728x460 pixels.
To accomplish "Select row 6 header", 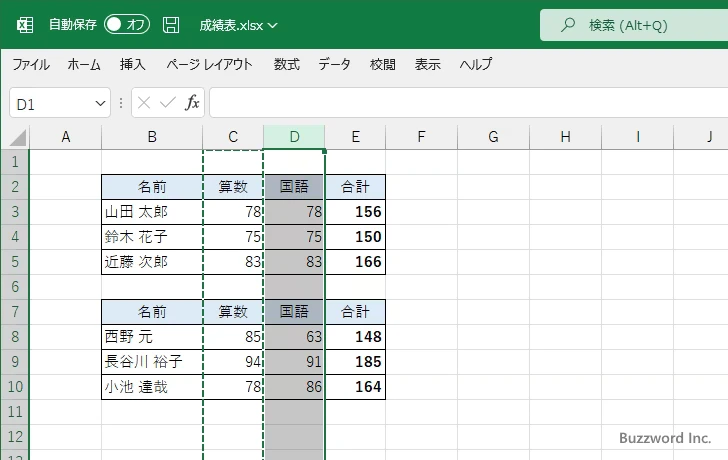I will 15,287.
